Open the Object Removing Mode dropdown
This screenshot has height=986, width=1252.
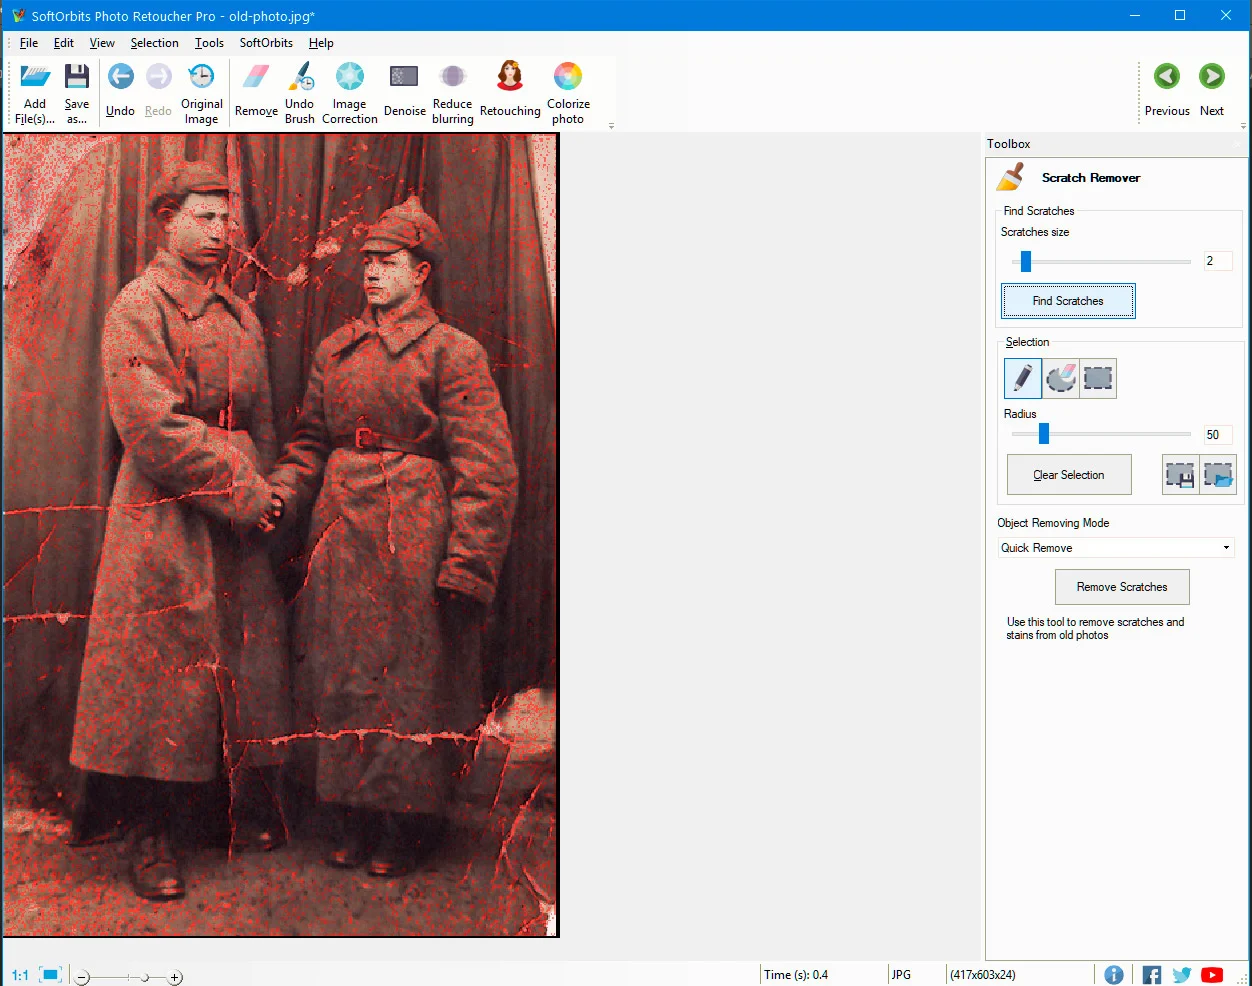click(1225, 547)
